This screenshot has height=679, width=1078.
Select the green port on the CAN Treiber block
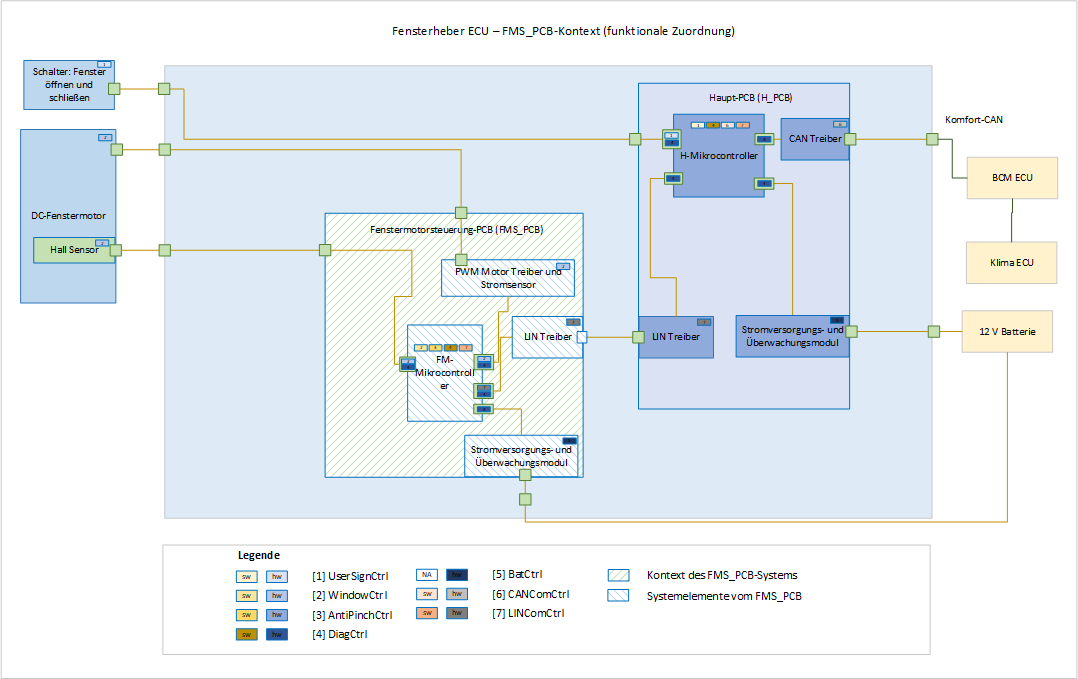(x=850, y=140)
